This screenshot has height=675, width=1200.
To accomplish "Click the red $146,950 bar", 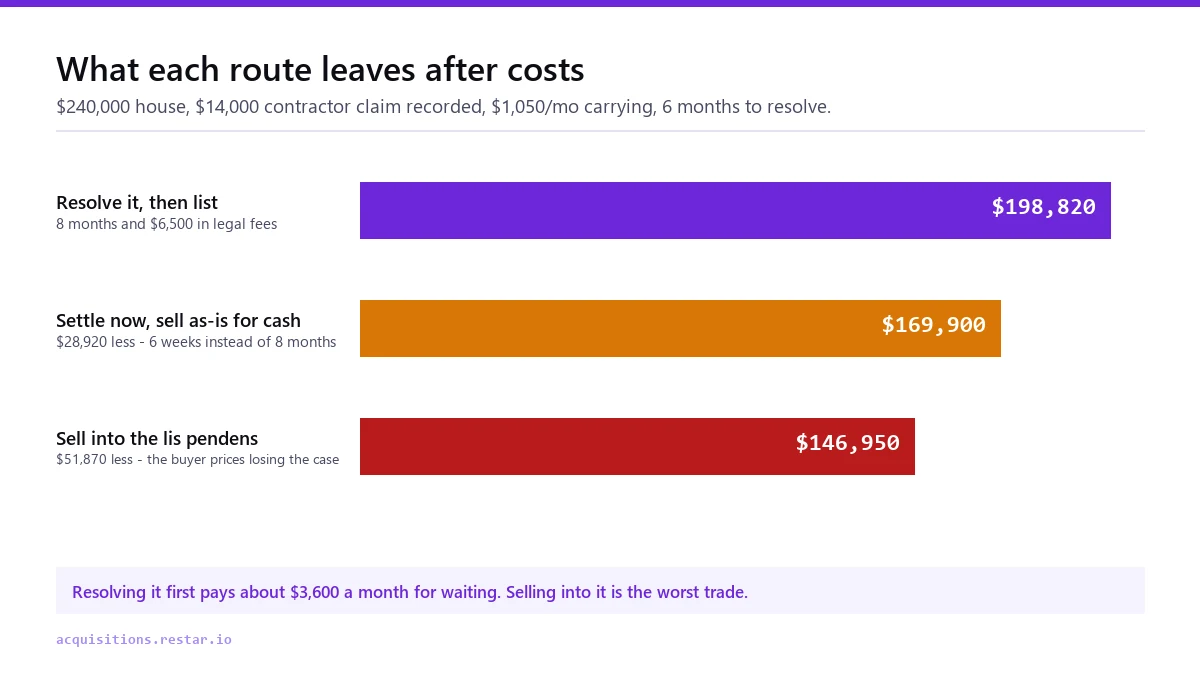I will [637, 446].
